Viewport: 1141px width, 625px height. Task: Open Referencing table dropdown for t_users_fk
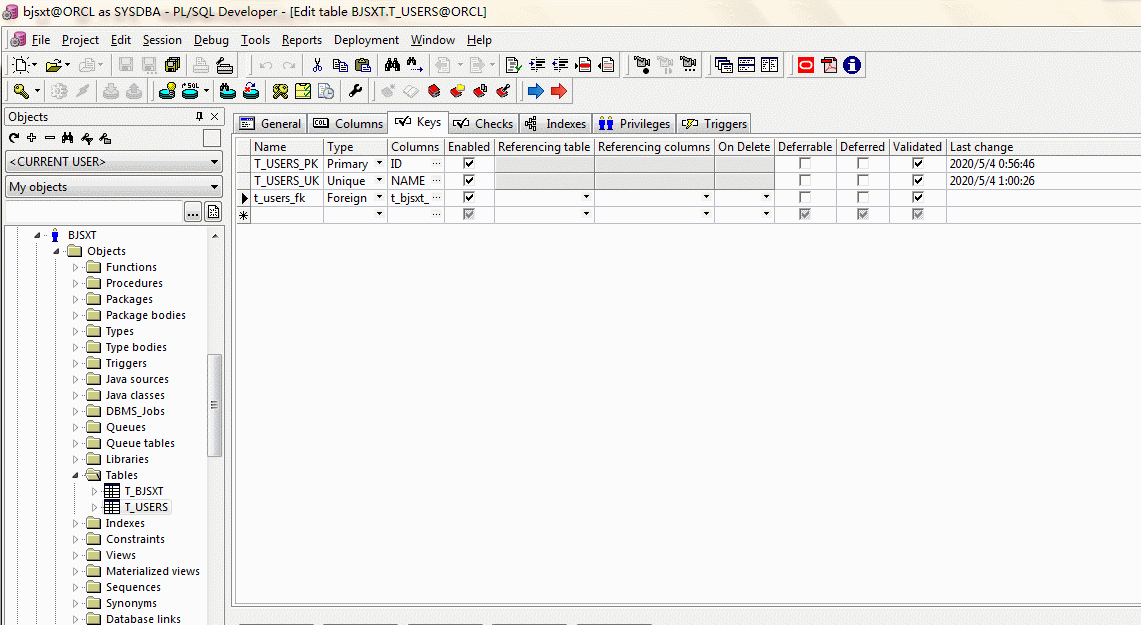click(x=586, y=197)
